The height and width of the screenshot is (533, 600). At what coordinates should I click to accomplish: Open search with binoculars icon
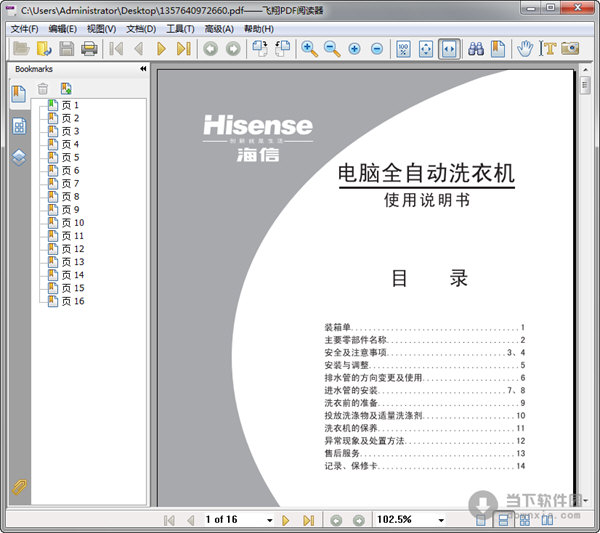click(476, 49)
